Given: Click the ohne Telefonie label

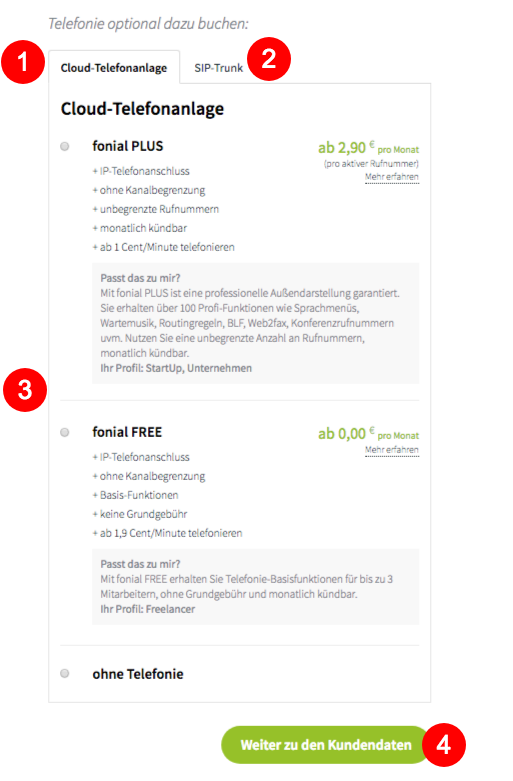Looking at the screenshot, I should pyautogui.click(x=138, y=674).
